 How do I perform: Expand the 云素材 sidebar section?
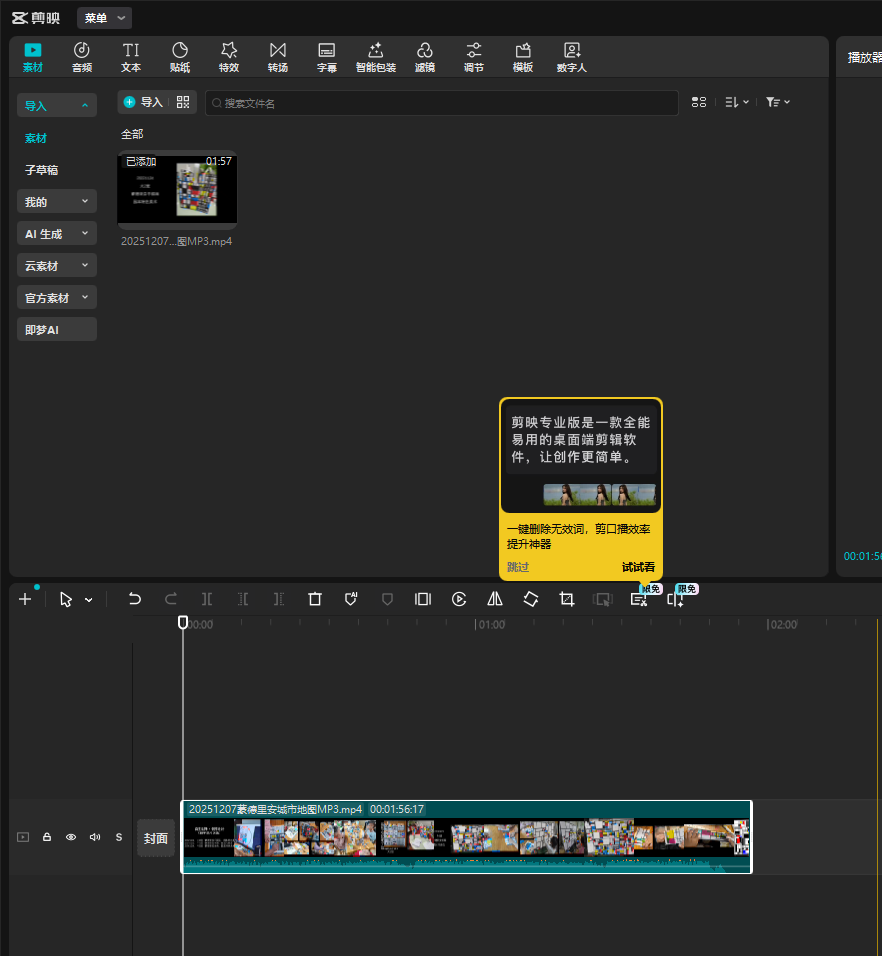click(x=57, y=266)
